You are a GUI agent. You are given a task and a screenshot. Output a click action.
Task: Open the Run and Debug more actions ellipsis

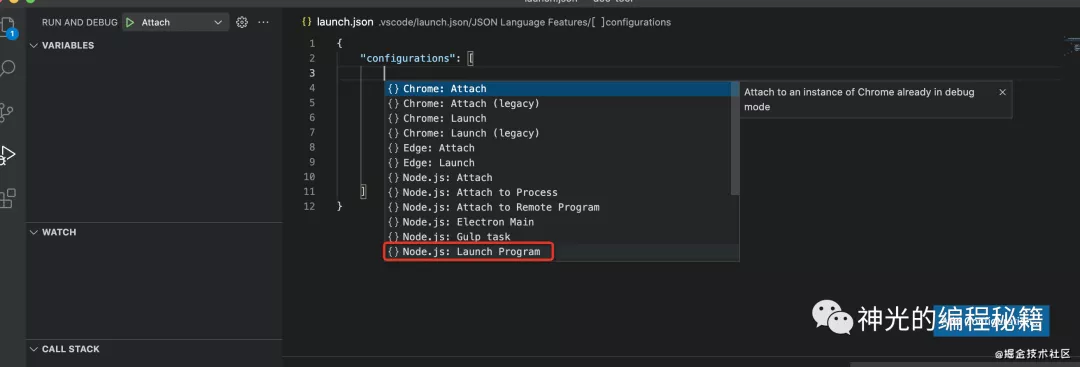pyautogui.click(x=263, y=22)
